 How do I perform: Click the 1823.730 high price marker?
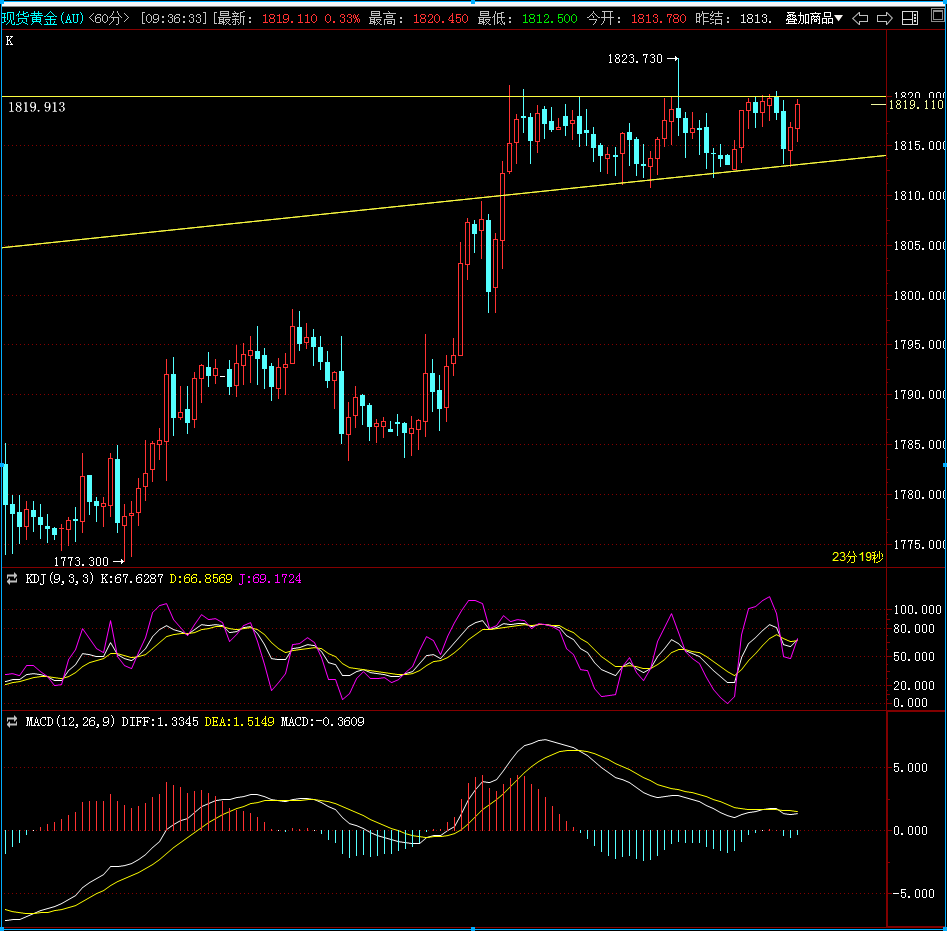(635, 59)
